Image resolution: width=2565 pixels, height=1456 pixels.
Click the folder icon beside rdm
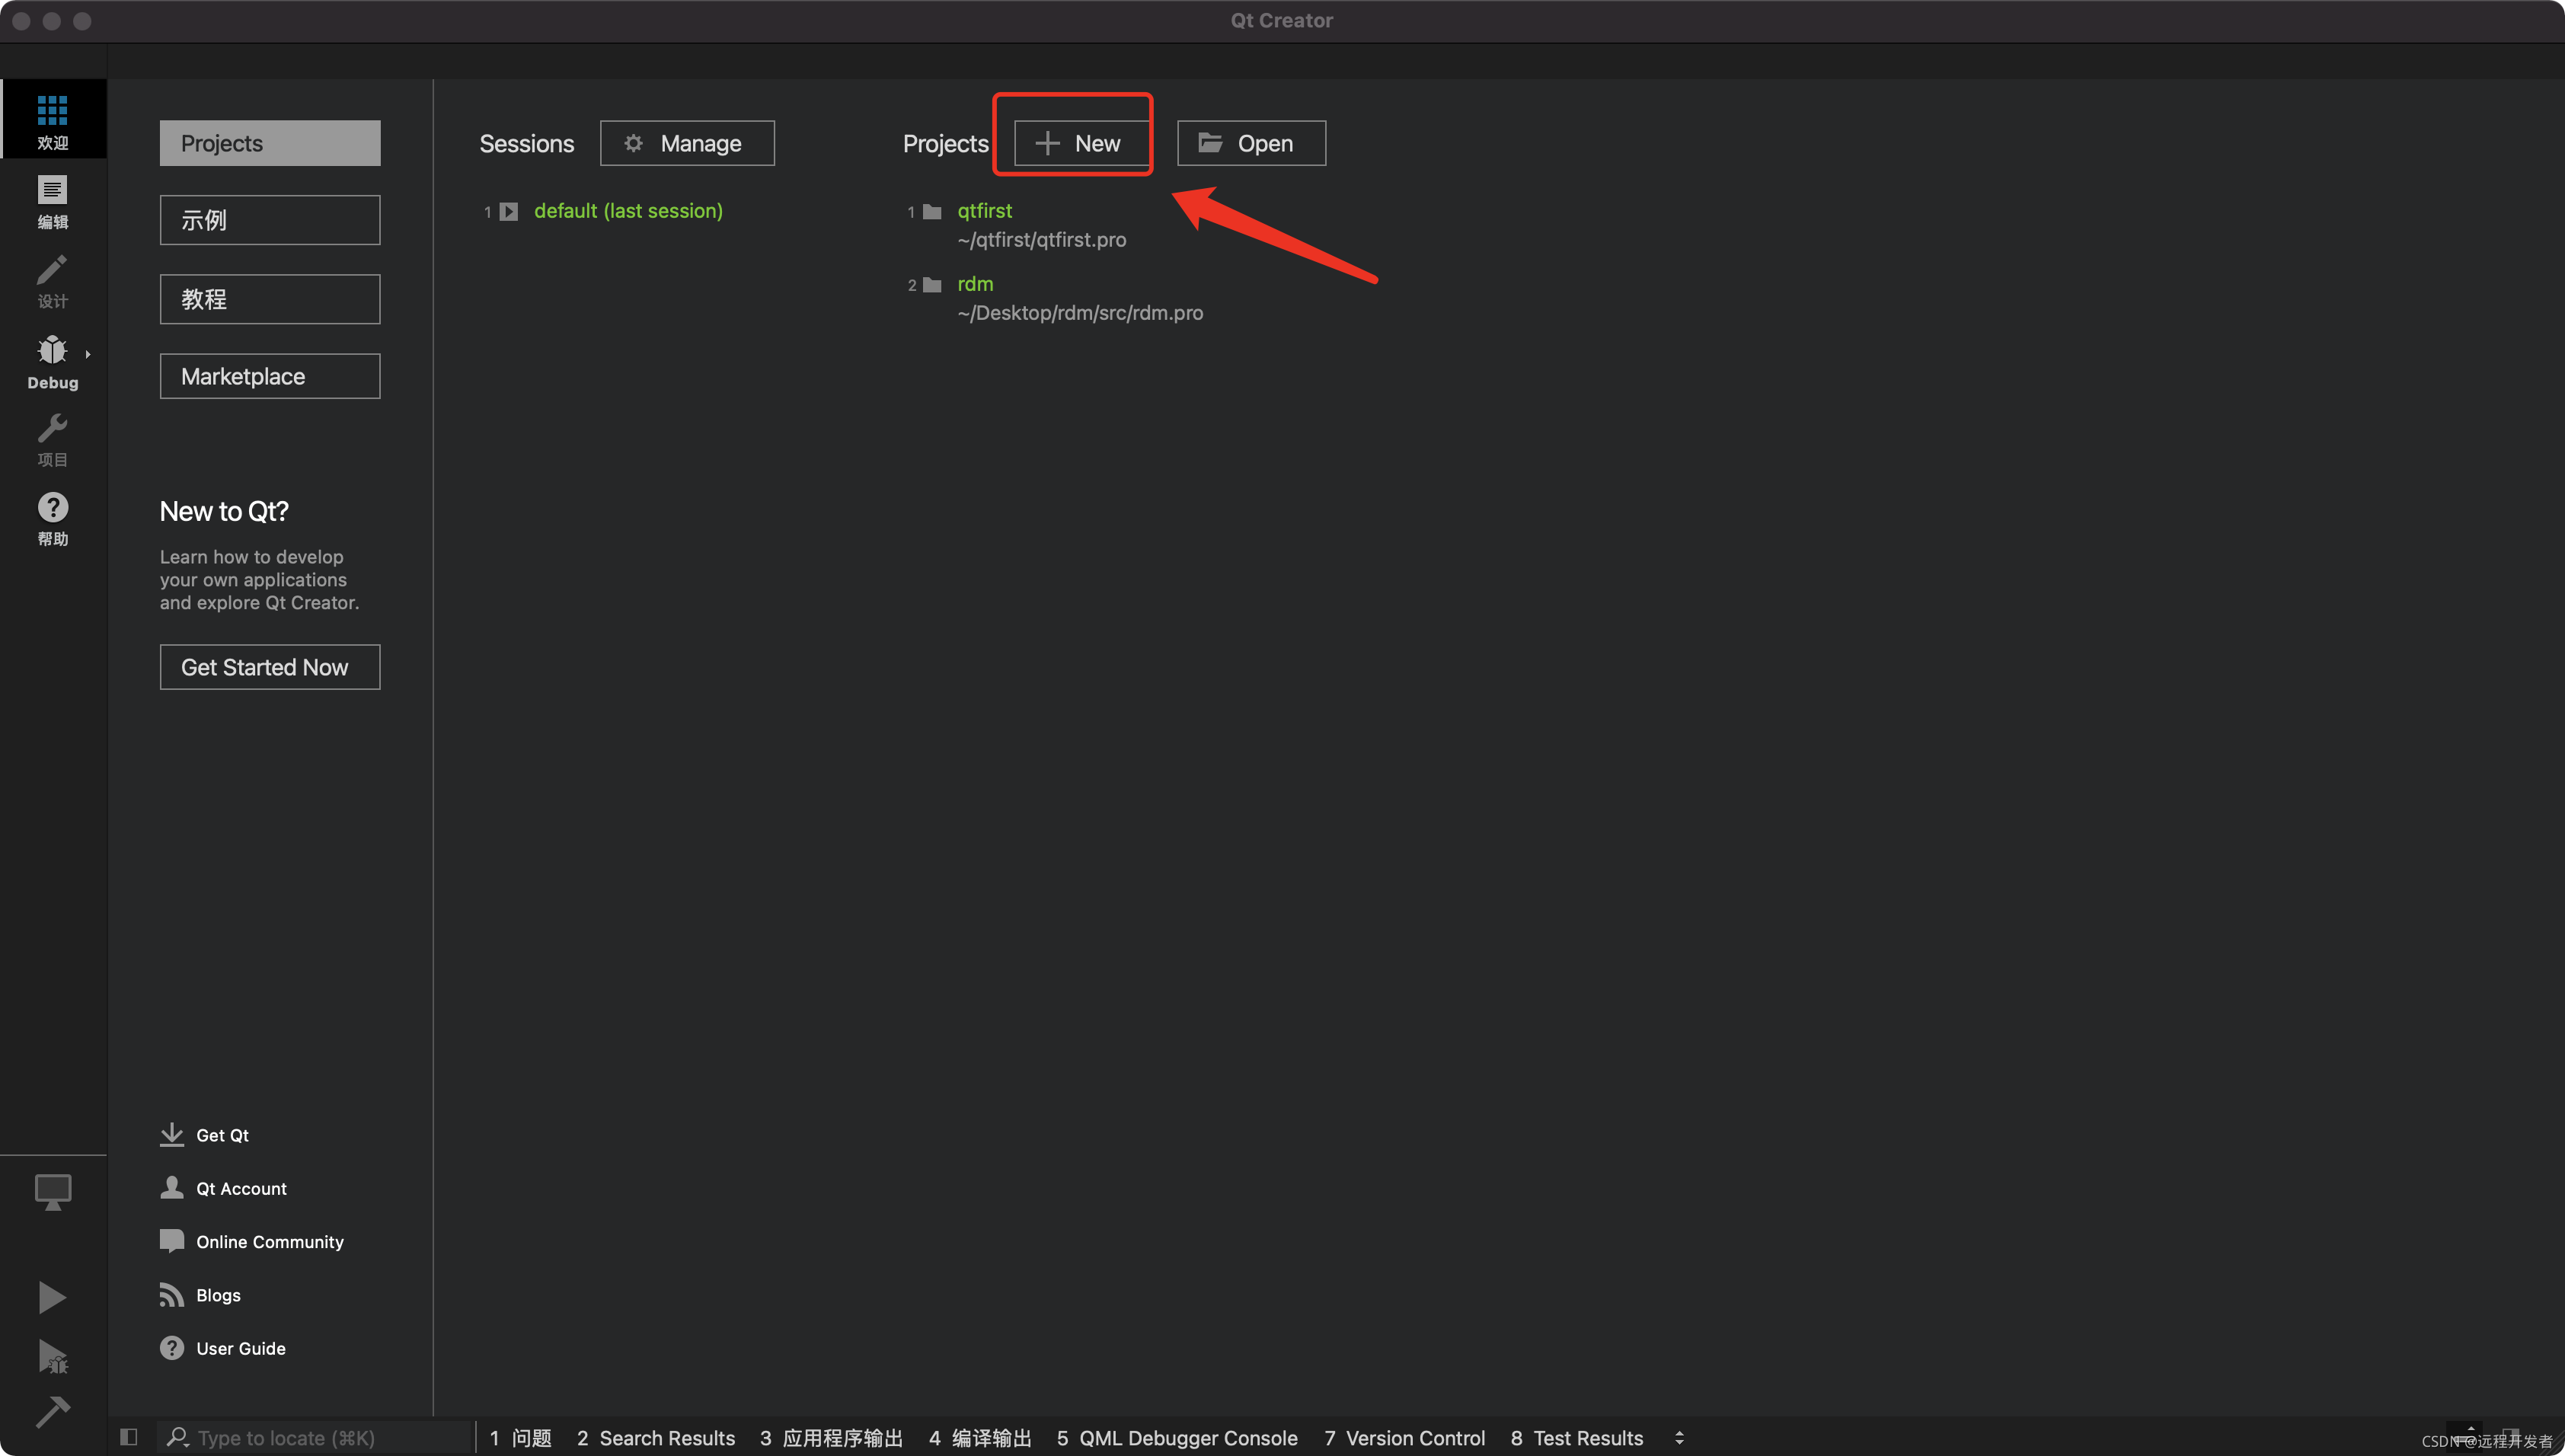point(932,284)
